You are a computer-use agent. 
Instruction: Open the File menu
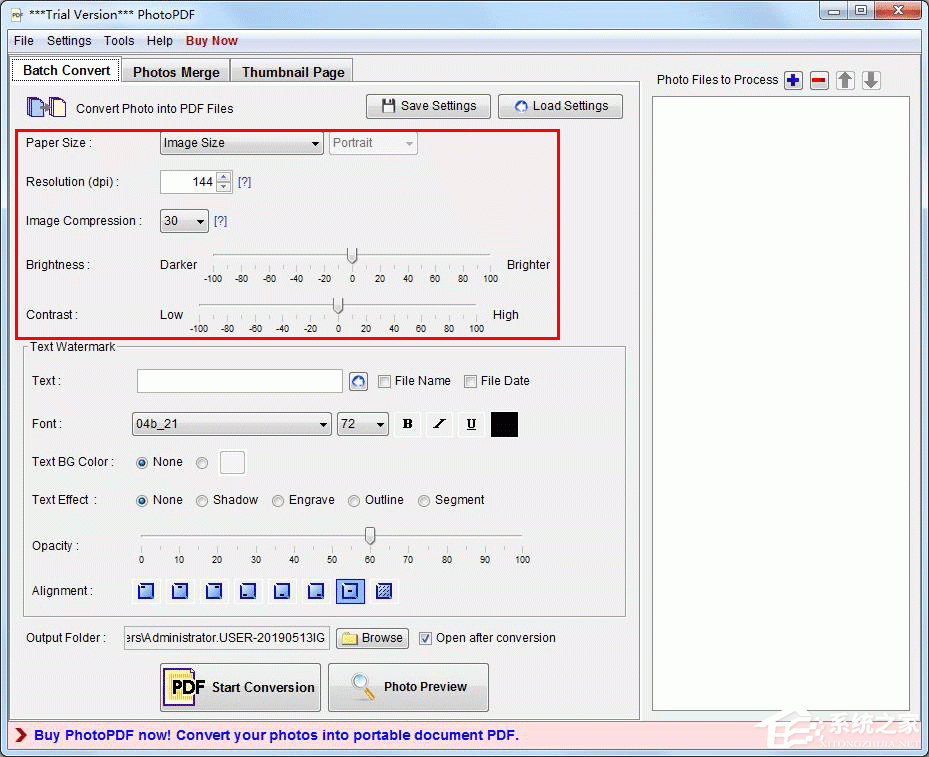click(24, 41)
